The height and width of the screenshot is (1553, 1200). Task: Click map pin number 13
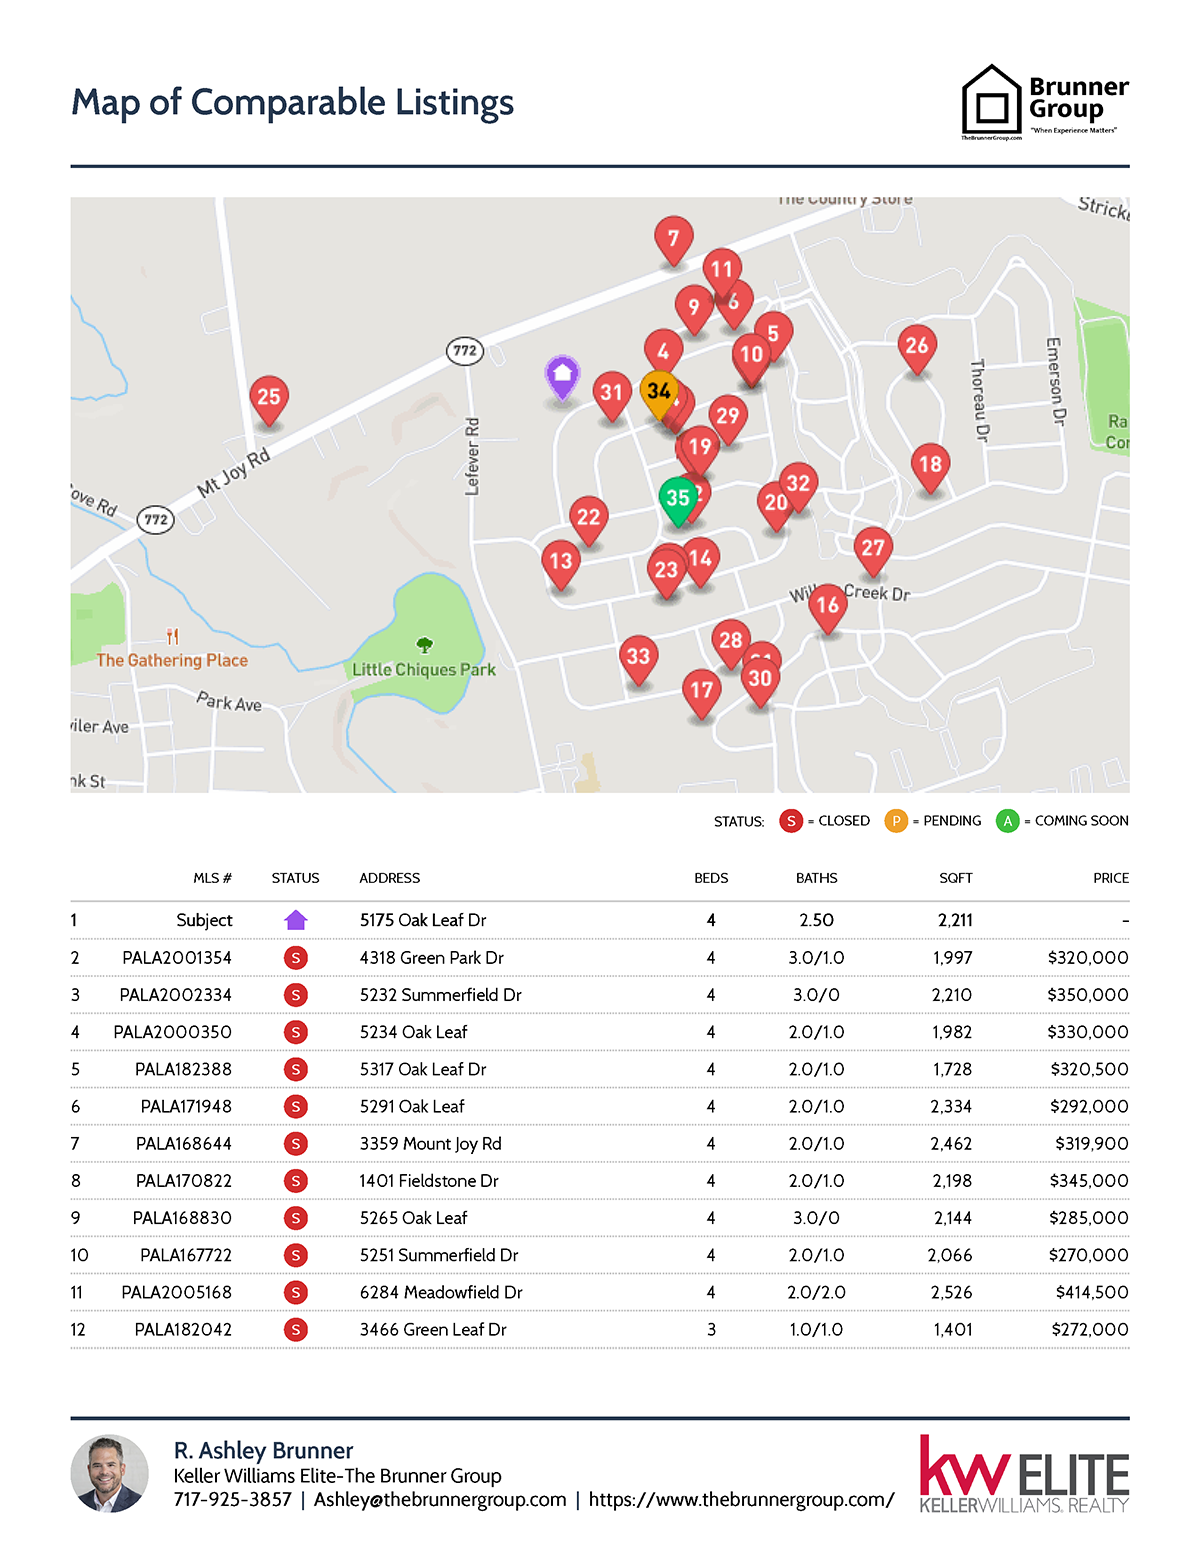click(x=561, y=565)
